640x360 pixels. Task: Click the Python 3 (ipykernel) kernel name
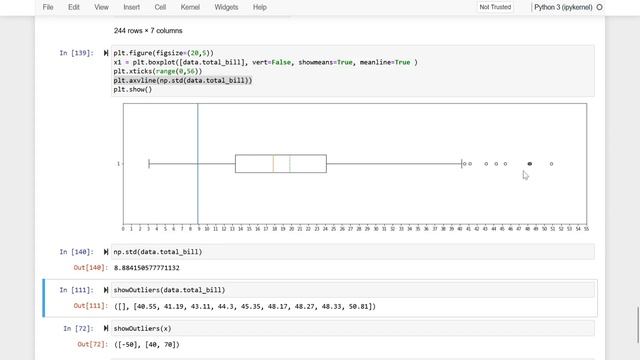(x=563, y=7)
